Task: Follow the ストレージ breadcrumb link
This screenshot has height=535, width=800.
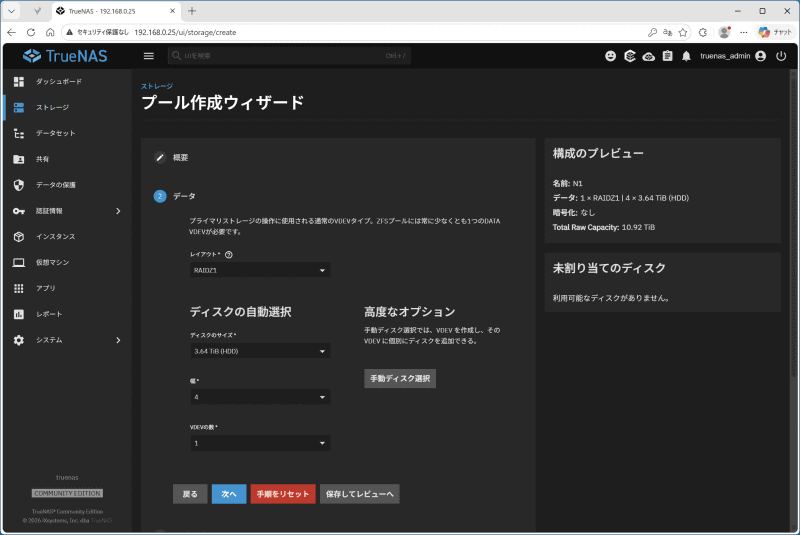Action: [x=157, y=86]
